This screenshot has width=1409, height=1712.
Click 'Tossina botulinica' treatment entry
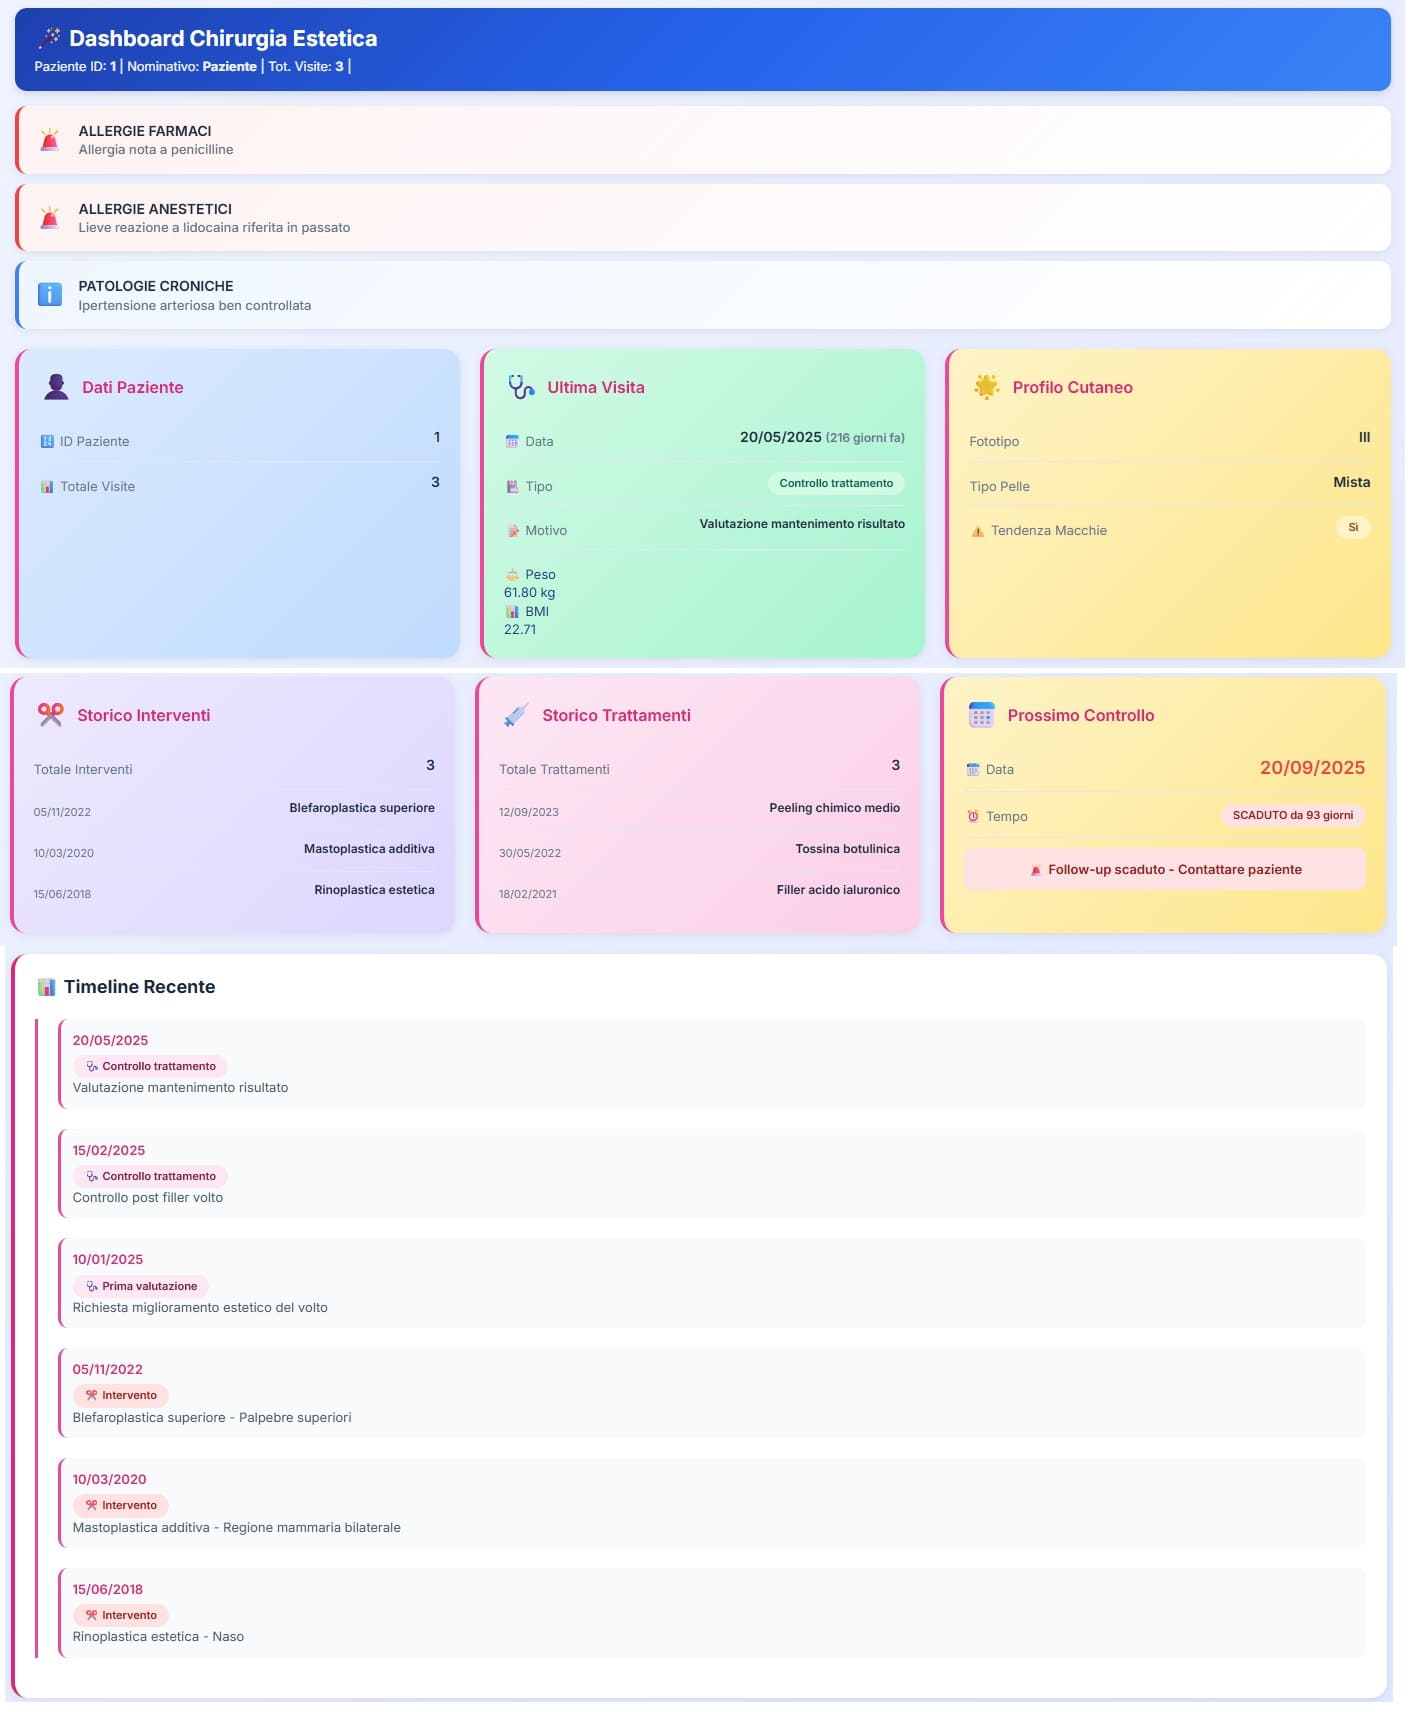(847, 849)
